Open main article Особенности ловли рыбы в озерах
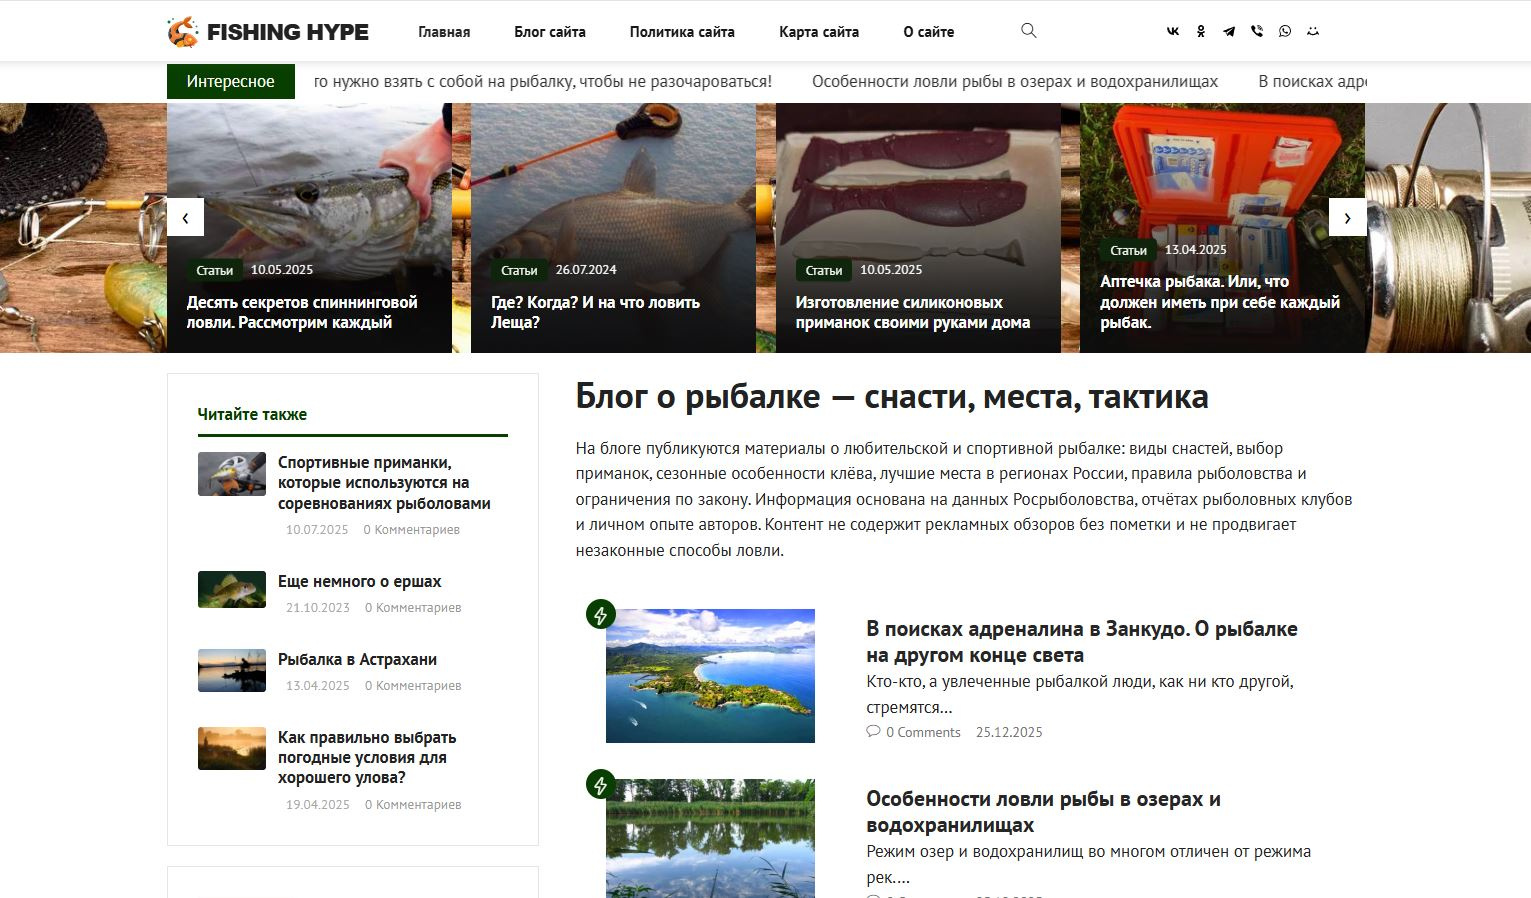This screenshot has width=1531, height=898. click(x=1043, y=812)
